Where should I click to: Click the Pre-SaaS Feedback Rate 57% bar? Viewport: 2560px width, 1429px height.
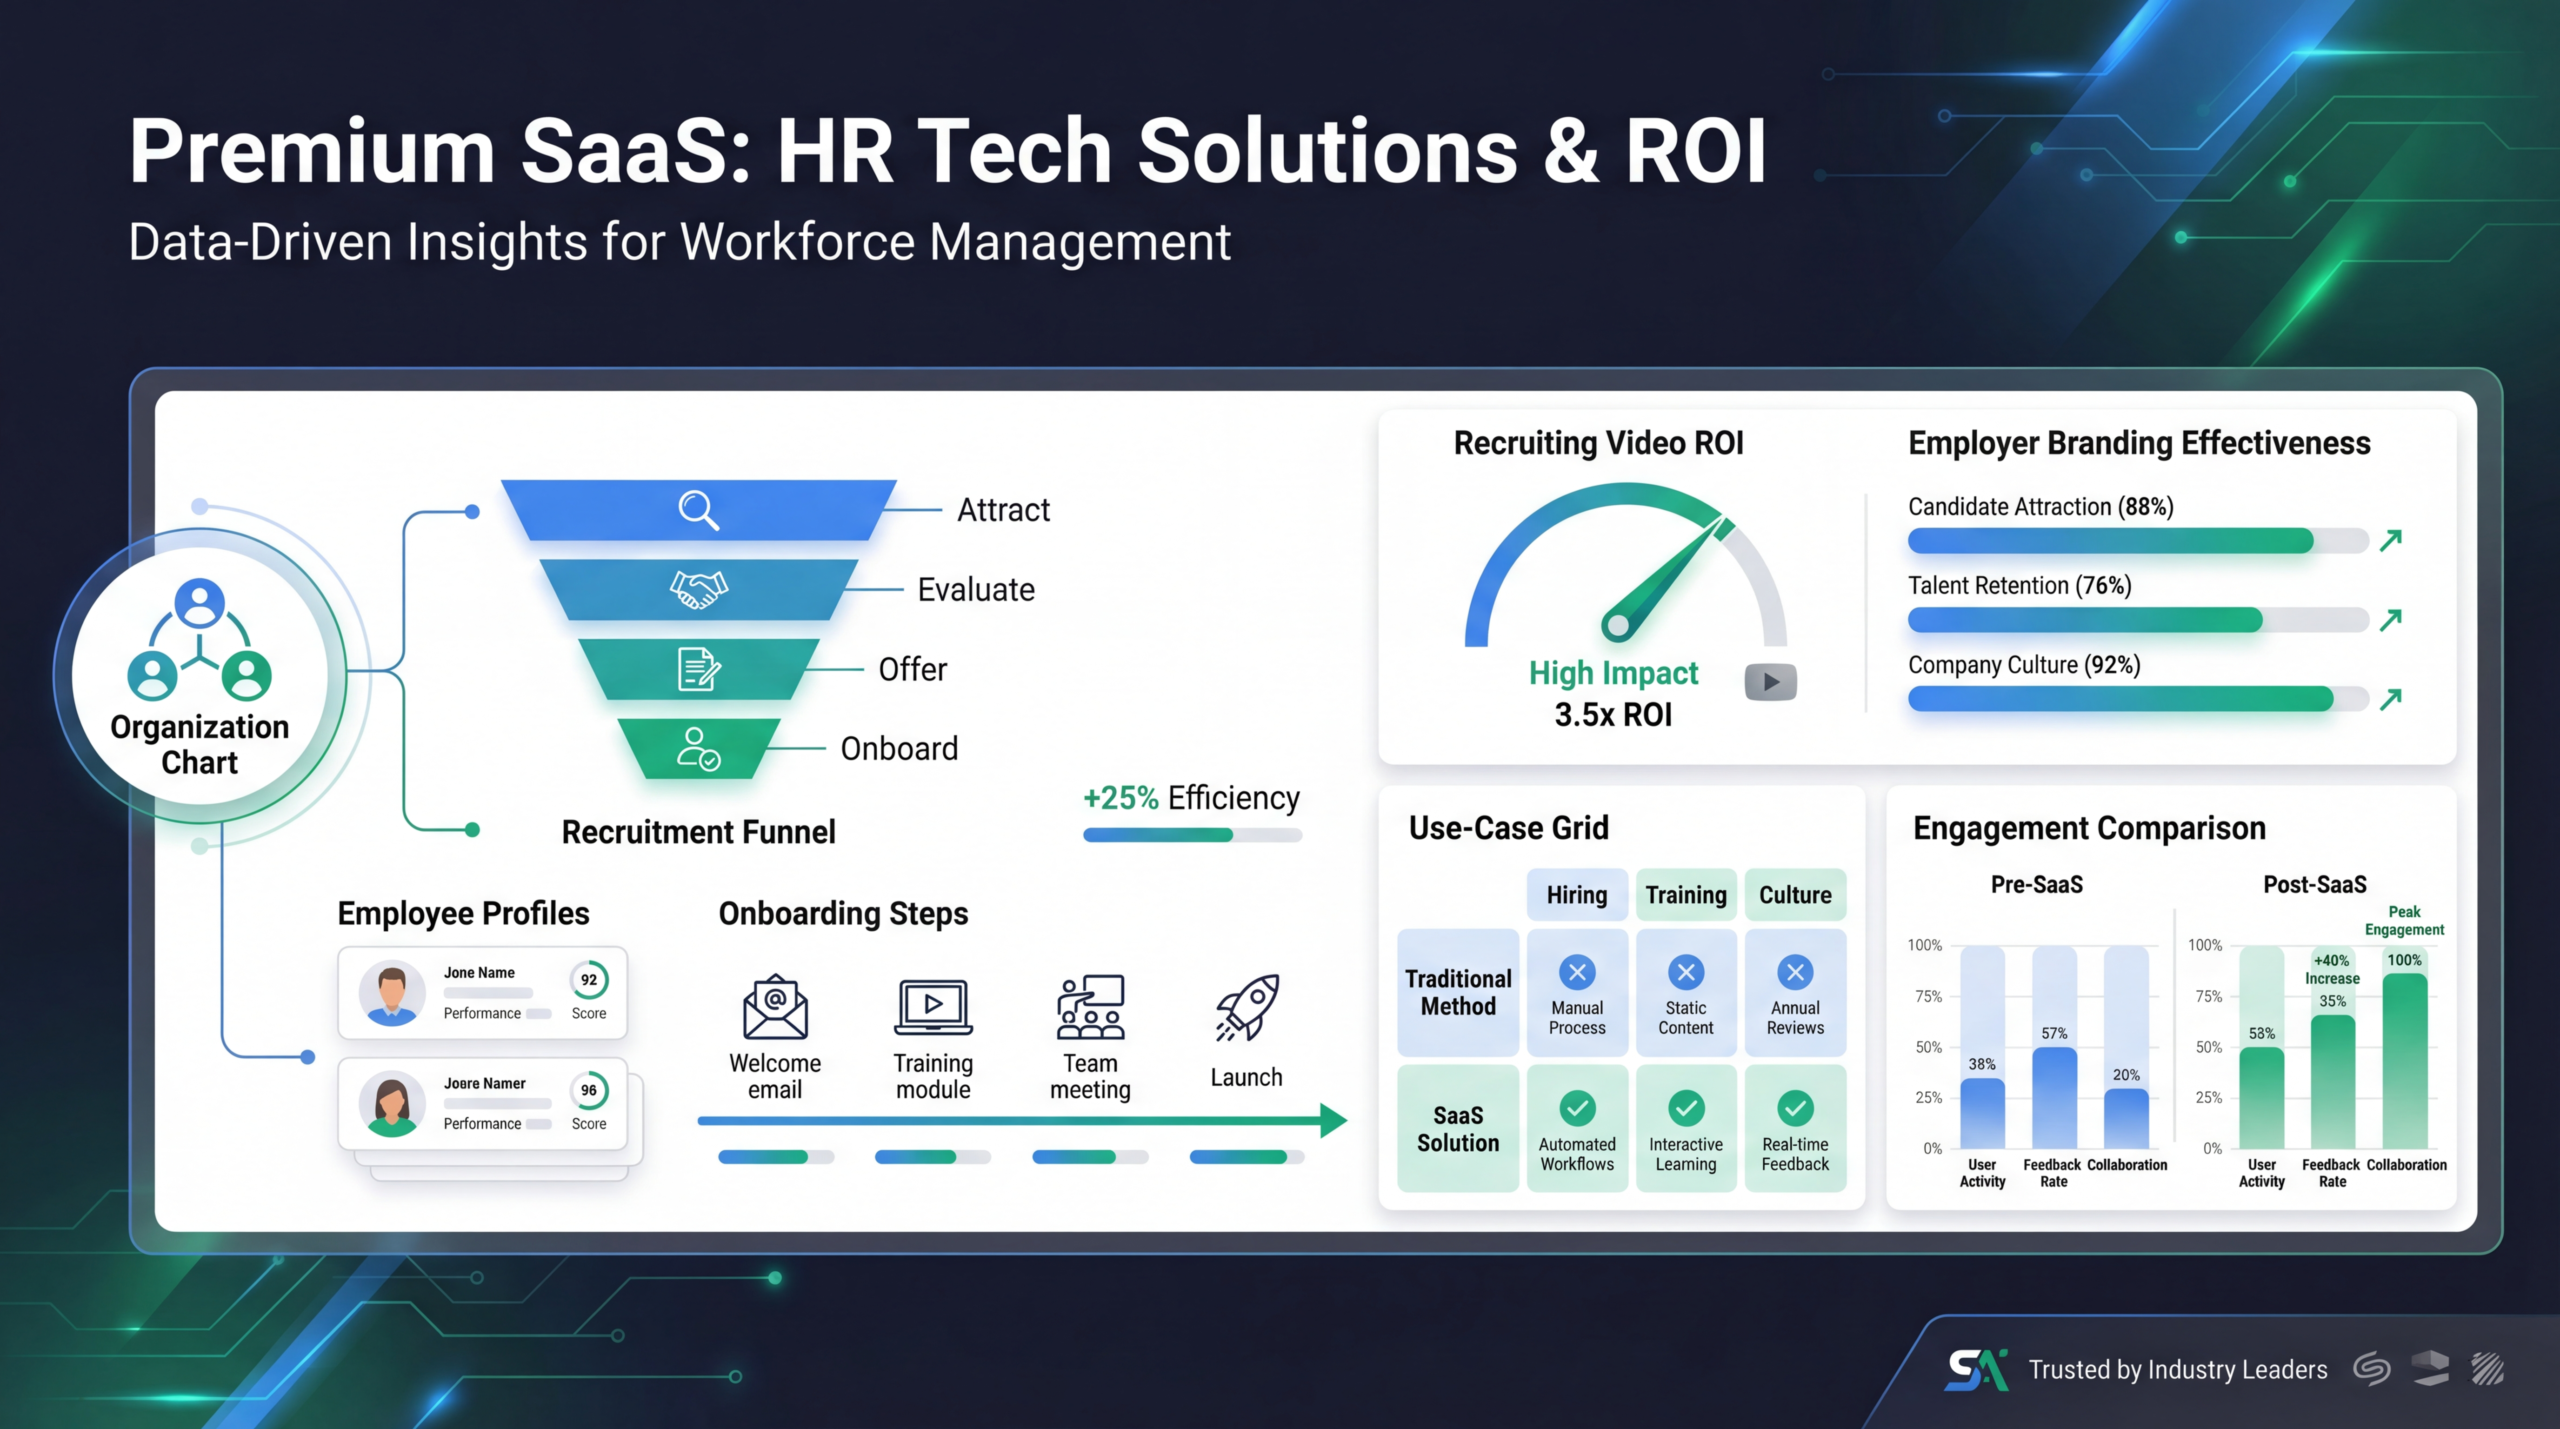(2054, 1097)
